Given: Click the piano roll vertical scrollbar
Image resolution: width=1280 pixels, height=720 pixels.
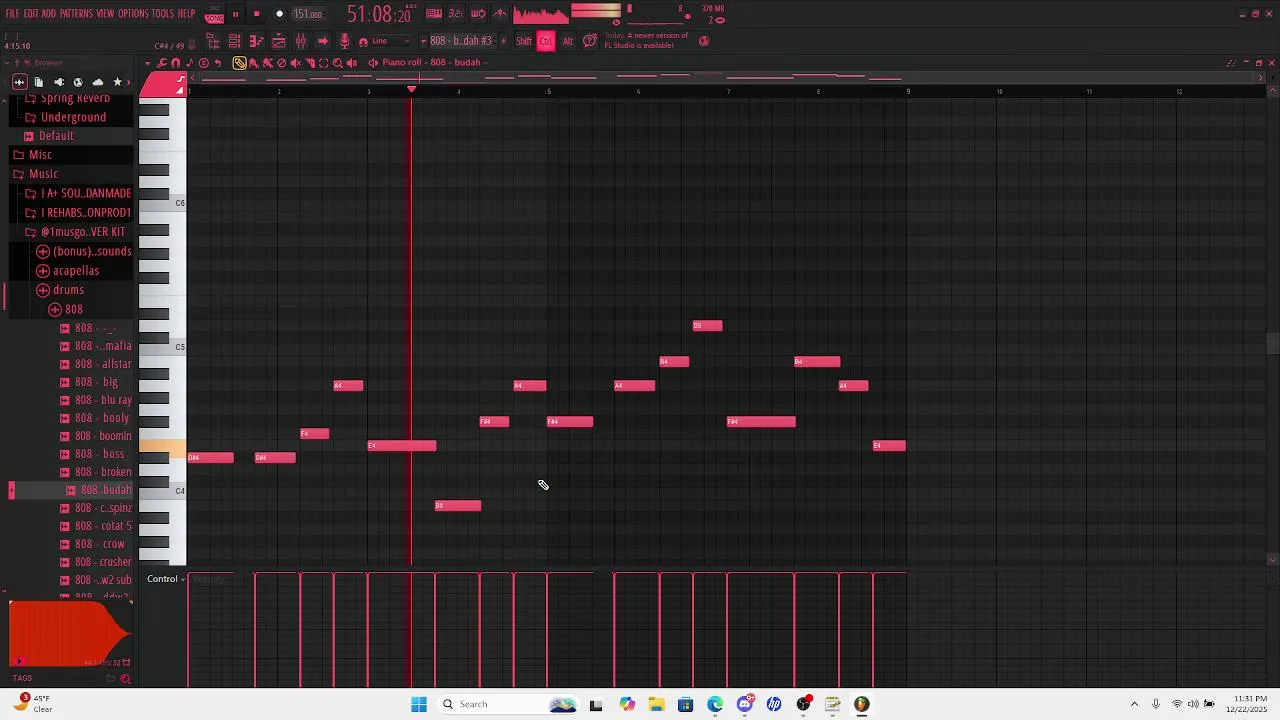Looking at the screenshot, I should (1272, 344).
